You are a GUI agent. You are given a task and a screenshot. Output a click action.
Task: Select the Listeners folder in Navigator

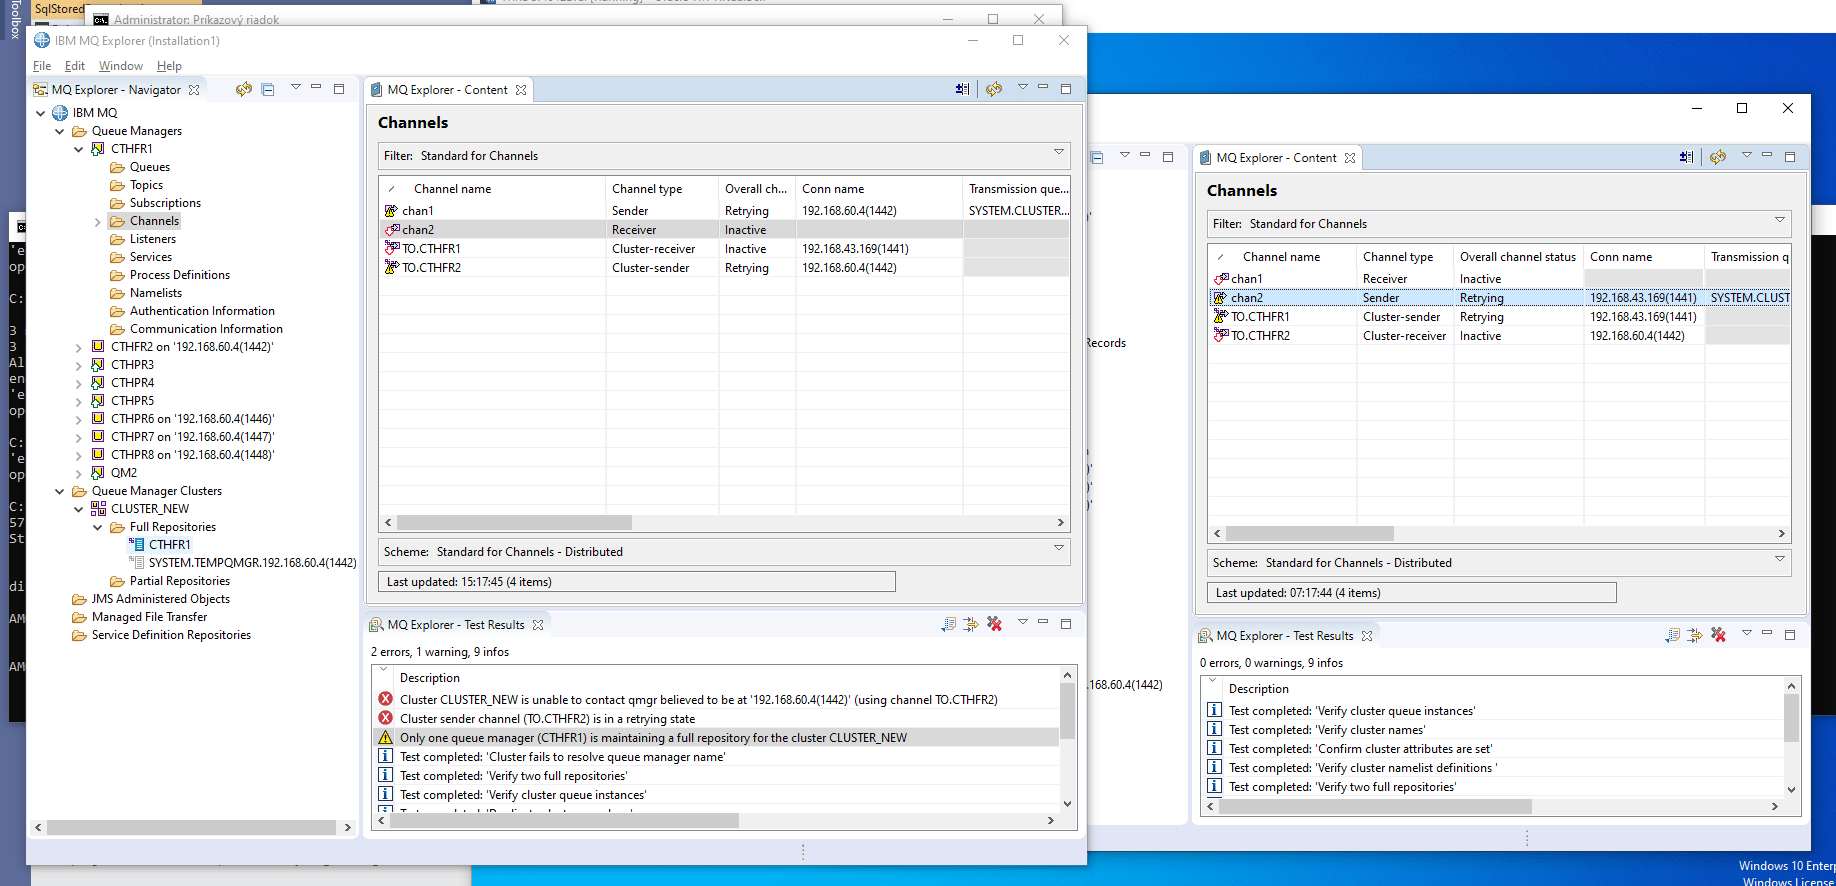click(152, 239)
